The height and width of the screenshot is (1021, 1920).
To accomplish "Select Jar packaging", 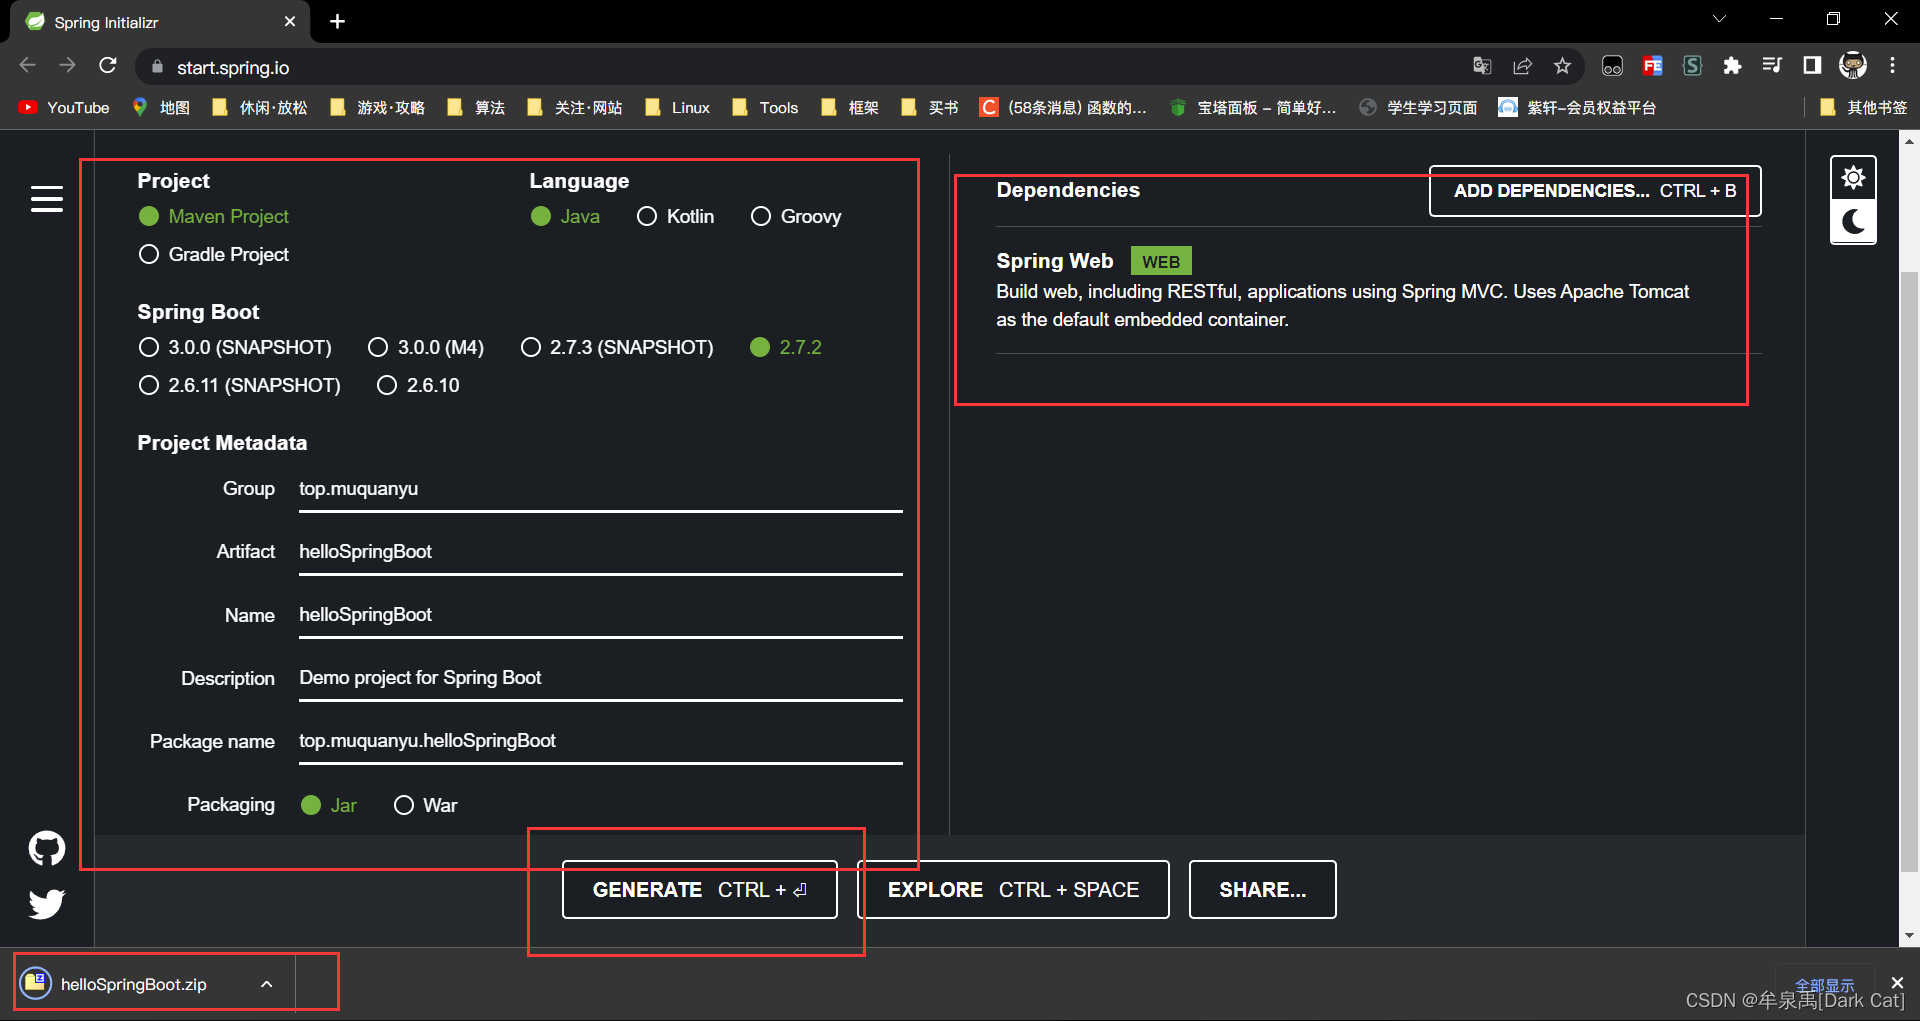I will [329, 805].
